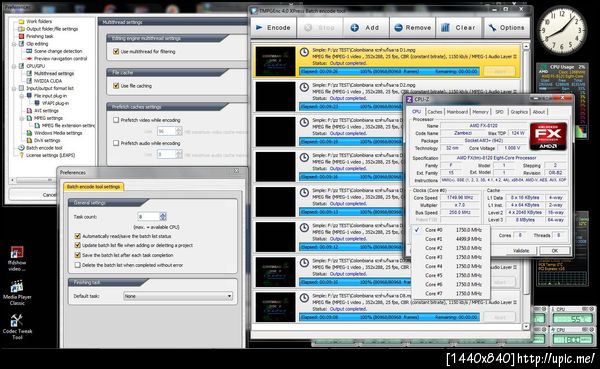Open the Media Player Classic desktop icon
Image resolution: width=600 pixels, height=369 pixels.
[17, 287]
